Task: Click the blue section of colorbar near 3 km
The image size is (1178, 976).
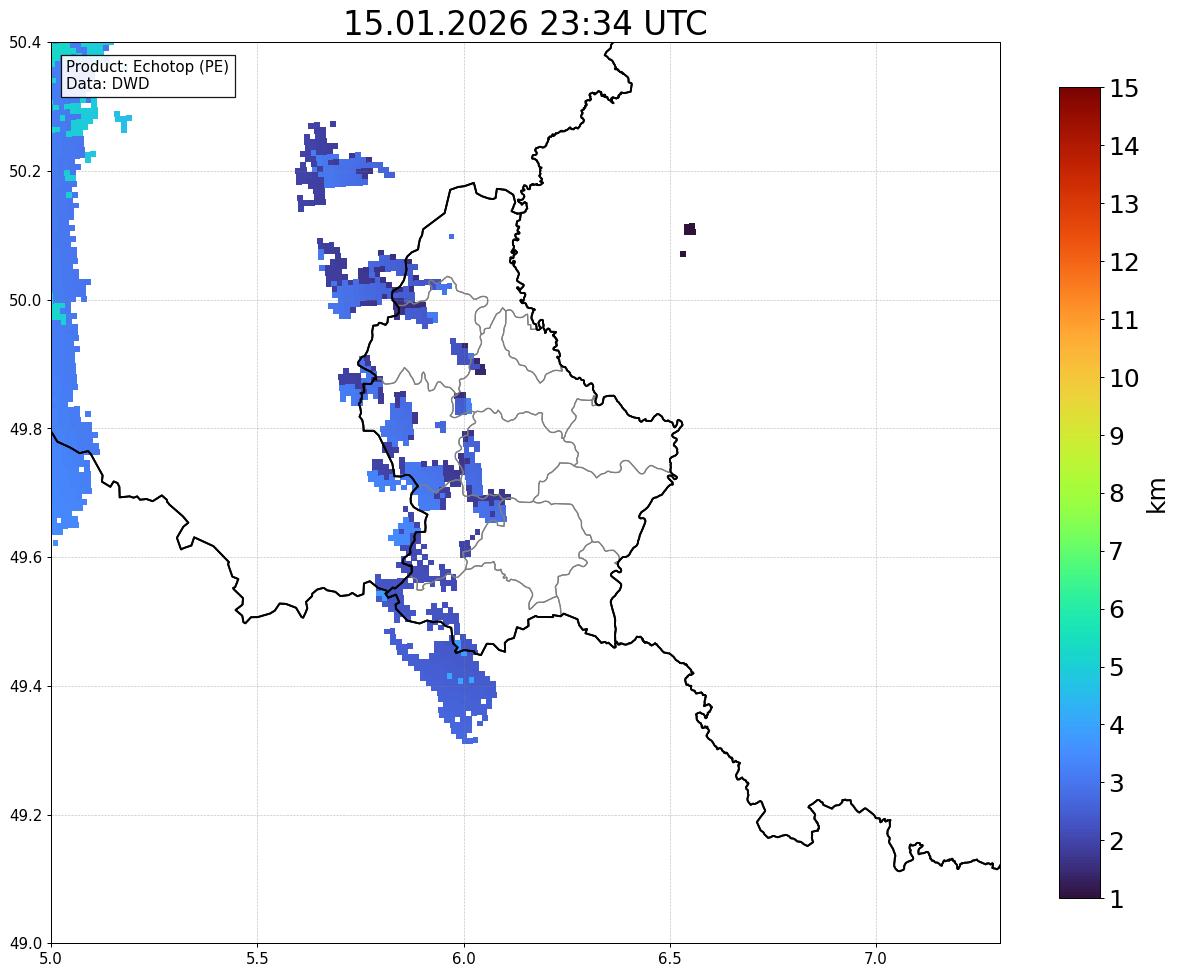Action: click(1080, 783)
